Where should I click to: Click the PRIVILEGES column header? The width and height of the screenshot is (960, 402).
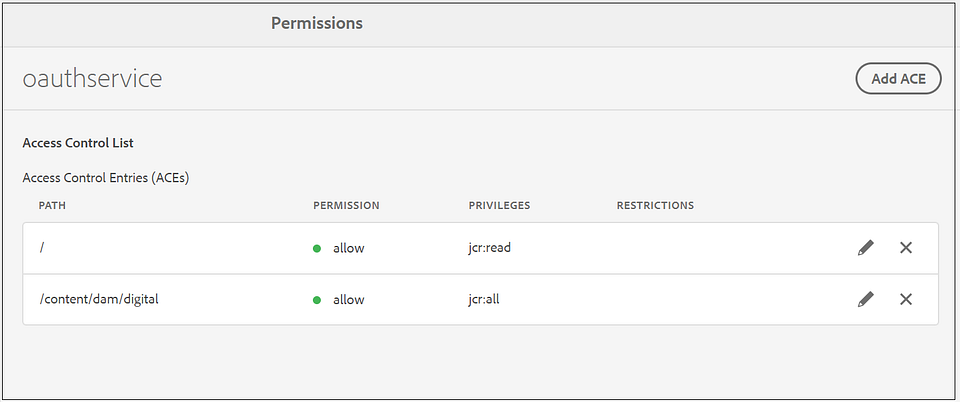pos(499,206)
